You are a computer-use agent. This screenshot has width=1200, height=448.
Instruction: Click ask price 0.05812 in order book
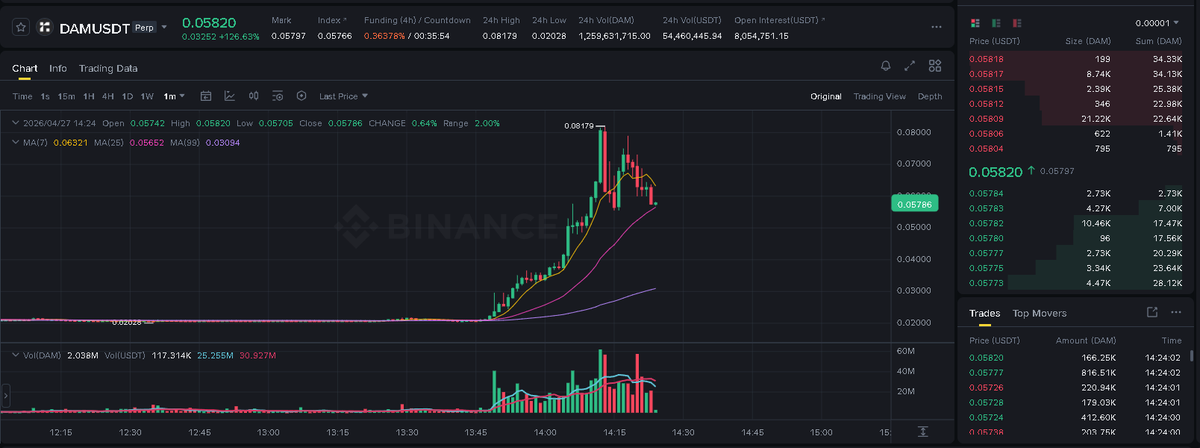(x=986, y=104)
